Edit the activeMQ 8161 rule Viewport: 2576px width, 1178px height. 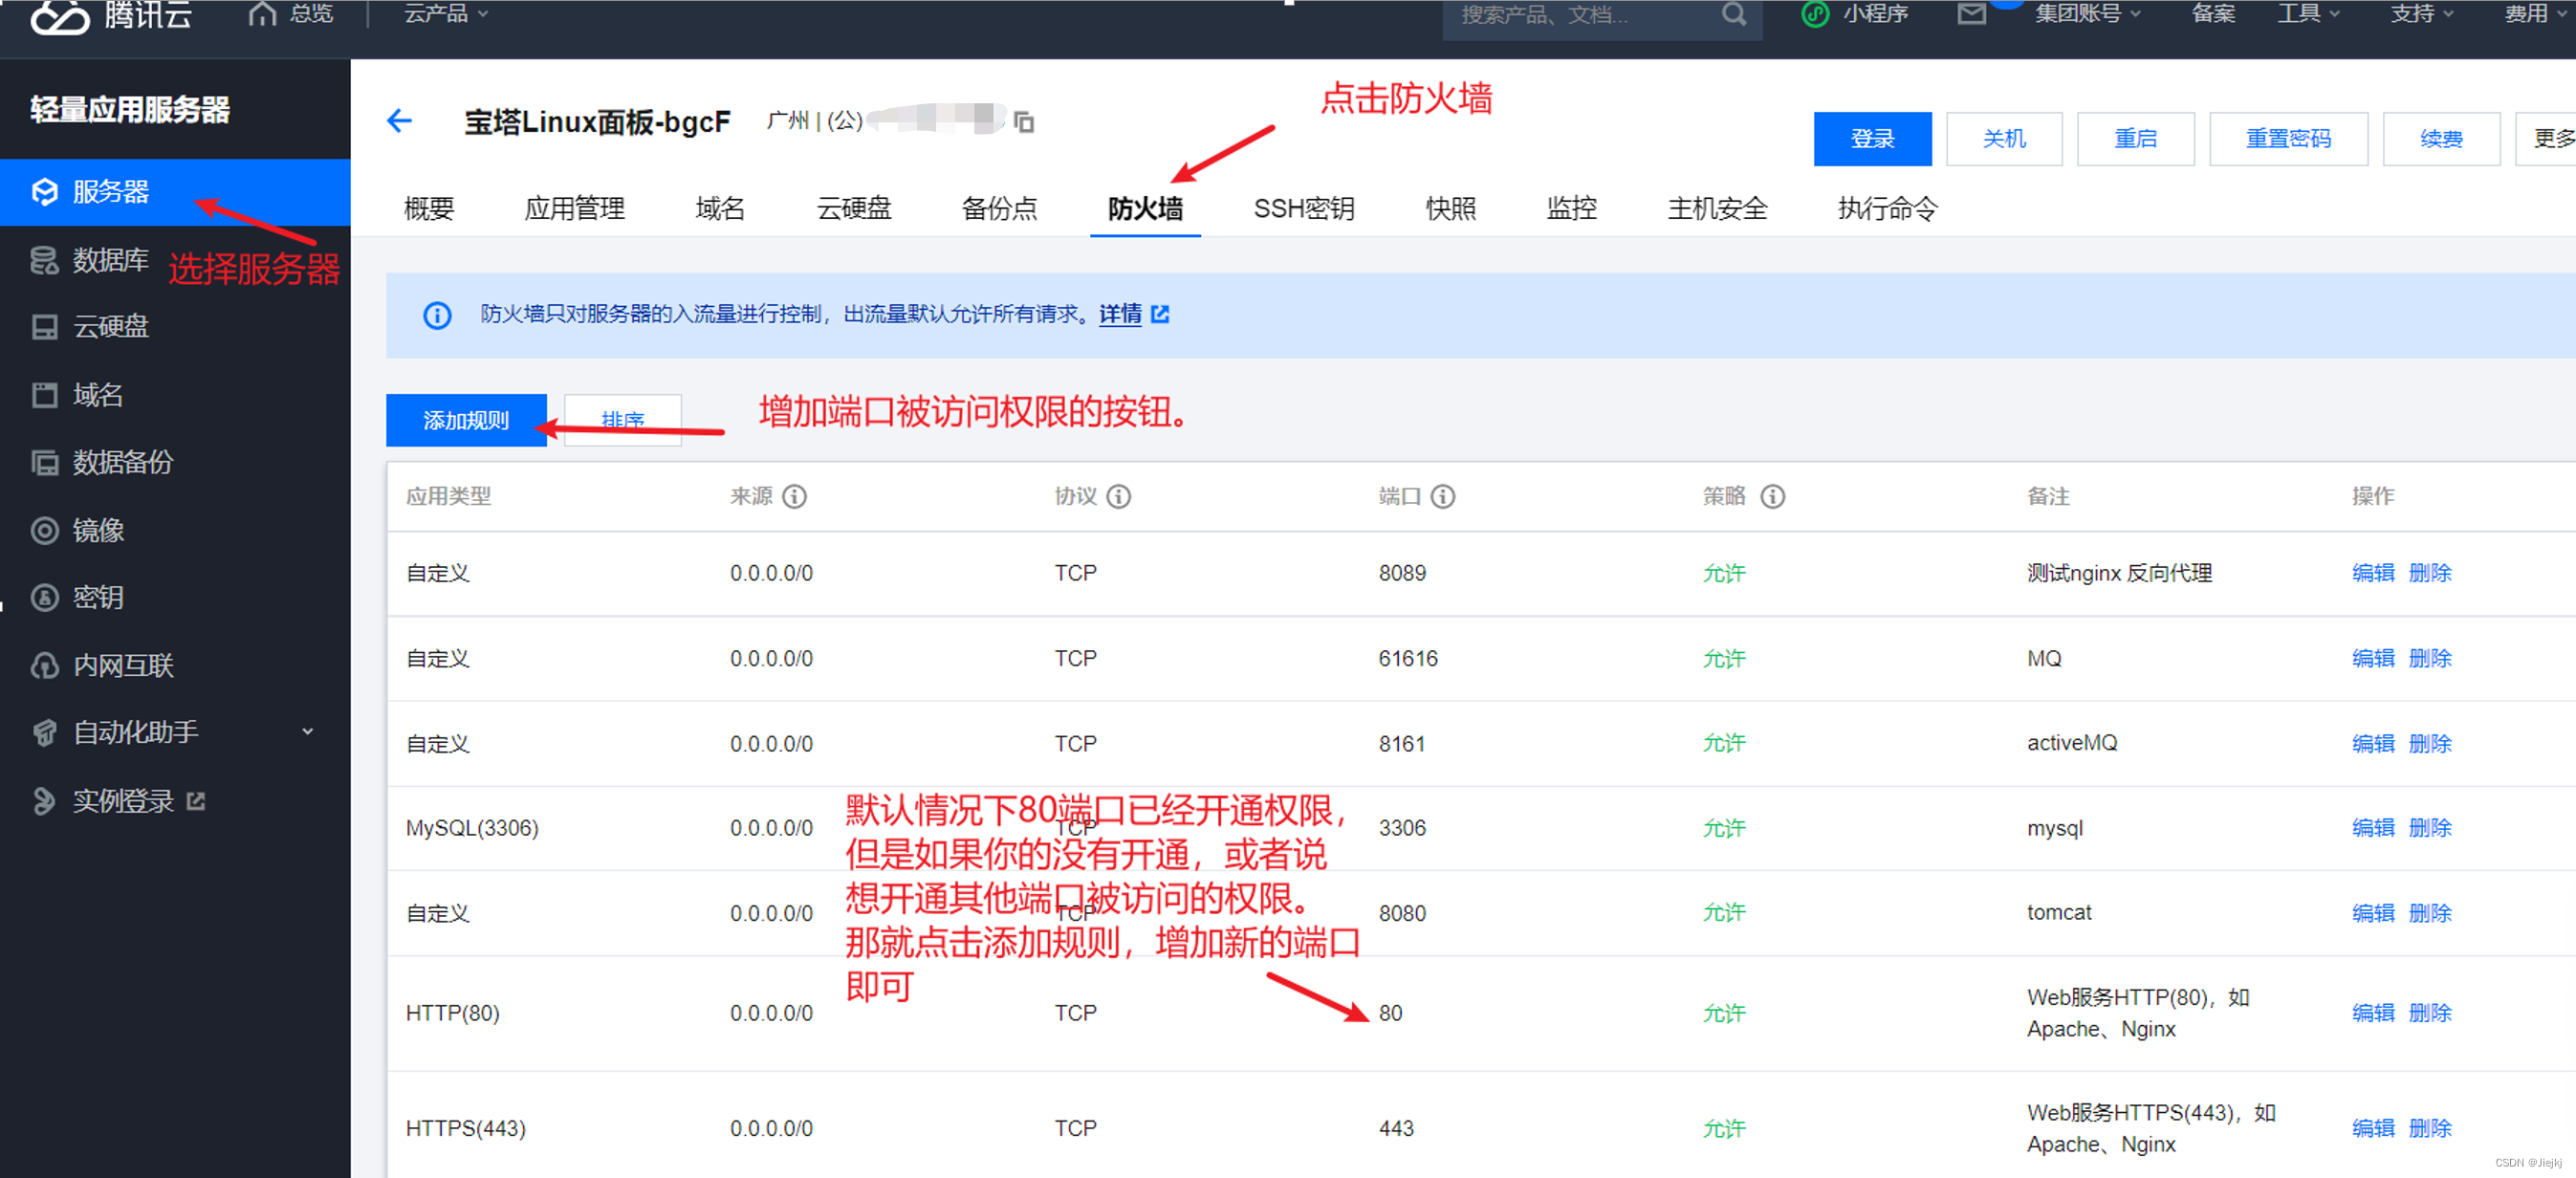[2372, 743]
